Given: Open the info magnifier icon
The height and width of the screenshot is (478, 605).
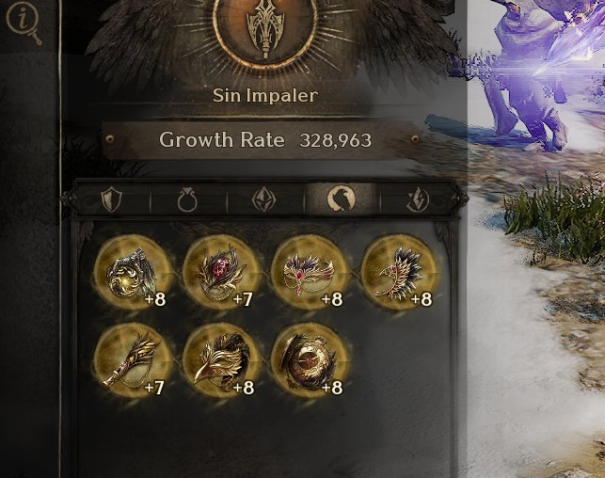Looking at the screenshot, I should pyautogui.click(x=24, y=24).
